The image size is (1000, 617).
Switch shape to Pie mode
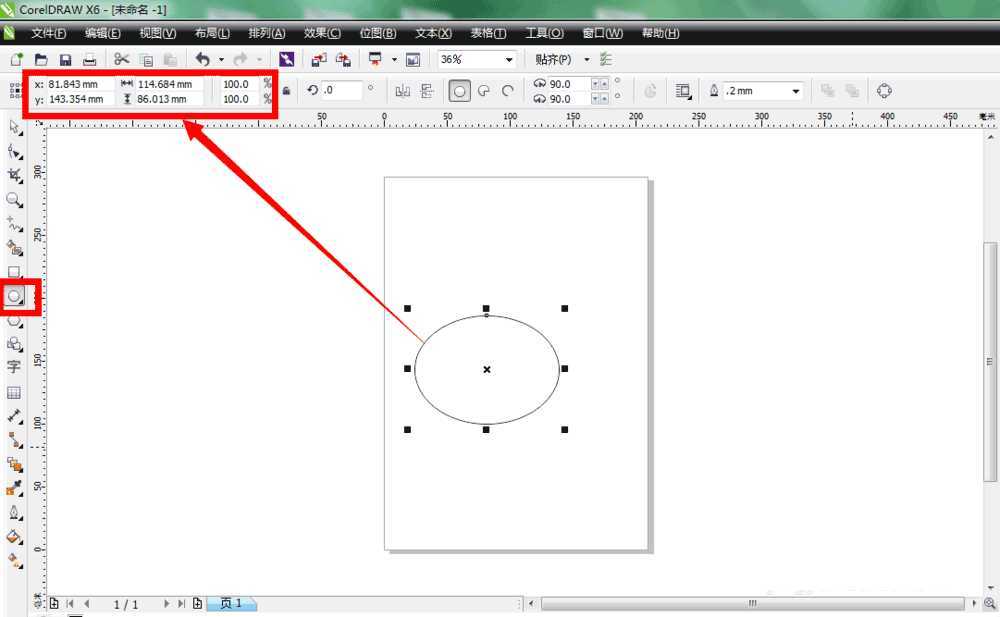484,91
